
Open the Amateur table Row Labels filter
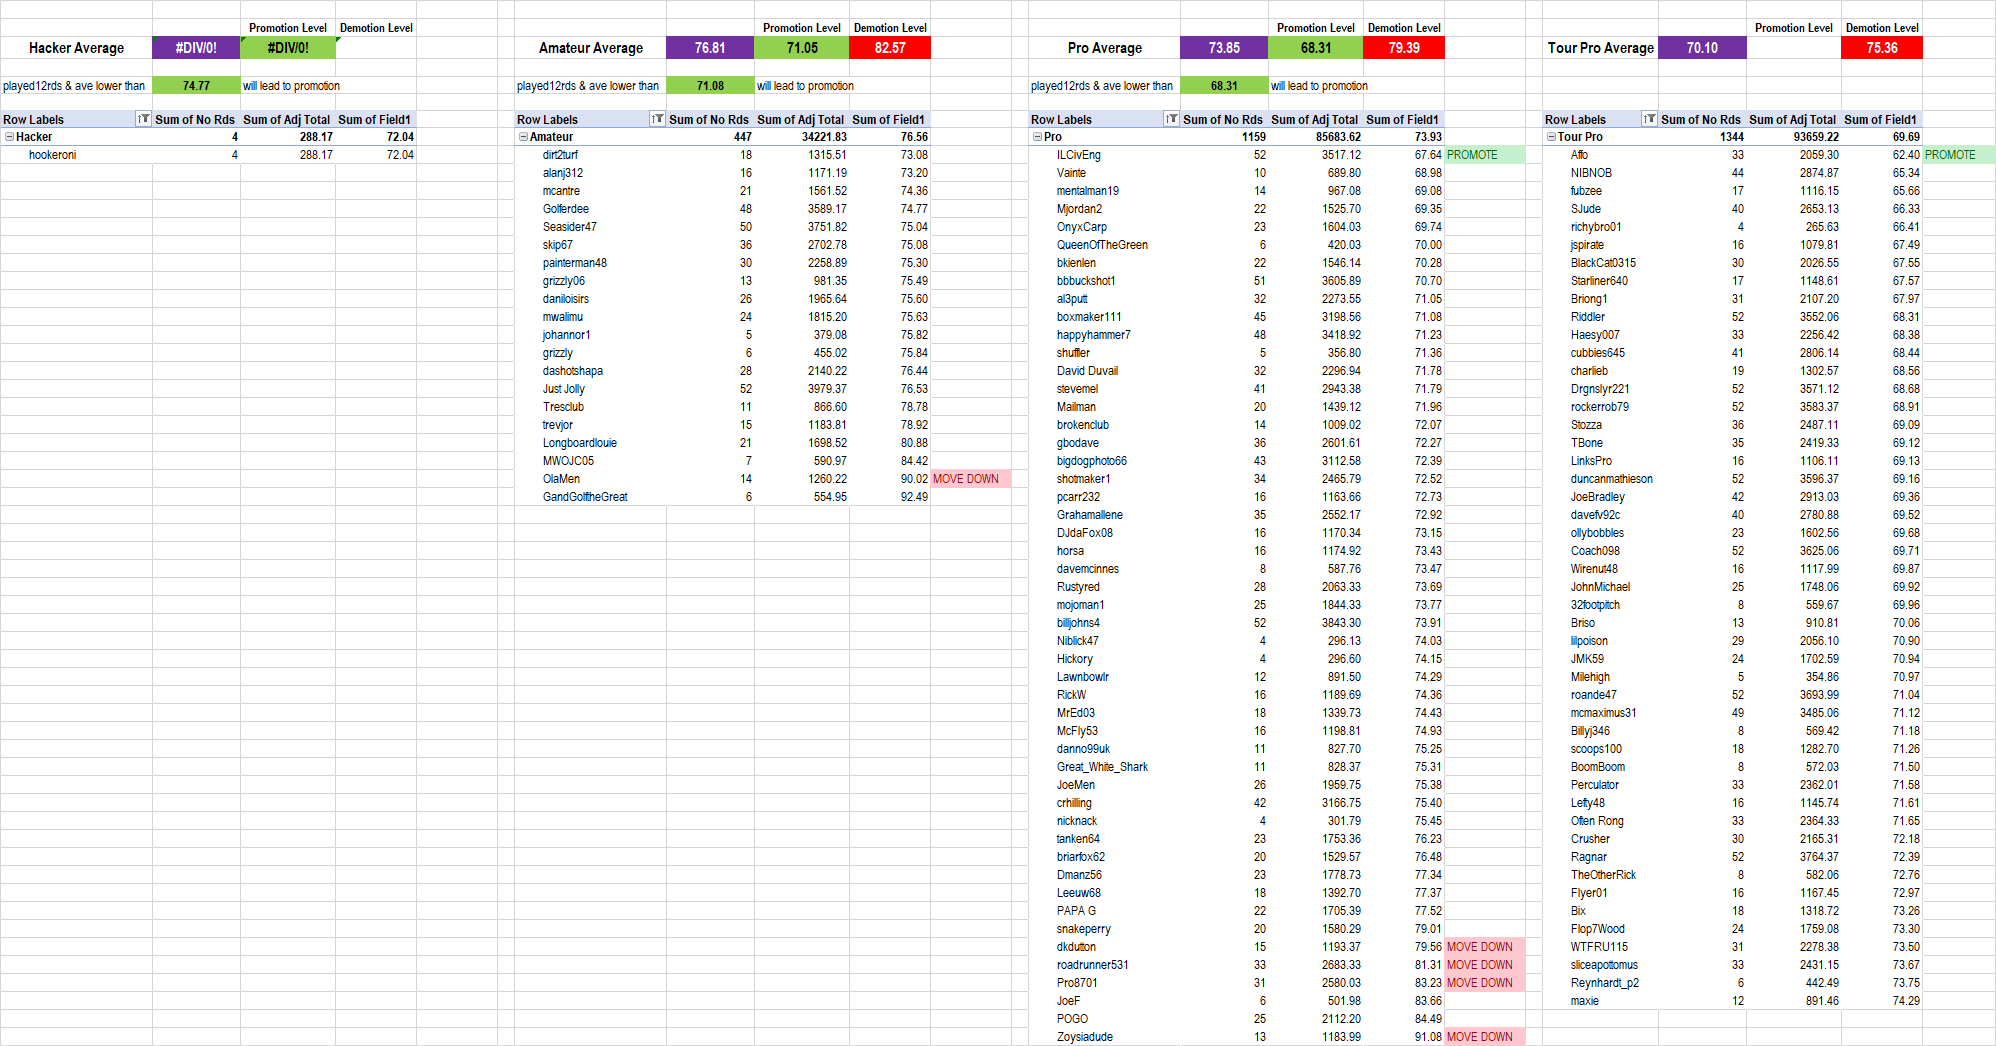(x=657, y=119)
